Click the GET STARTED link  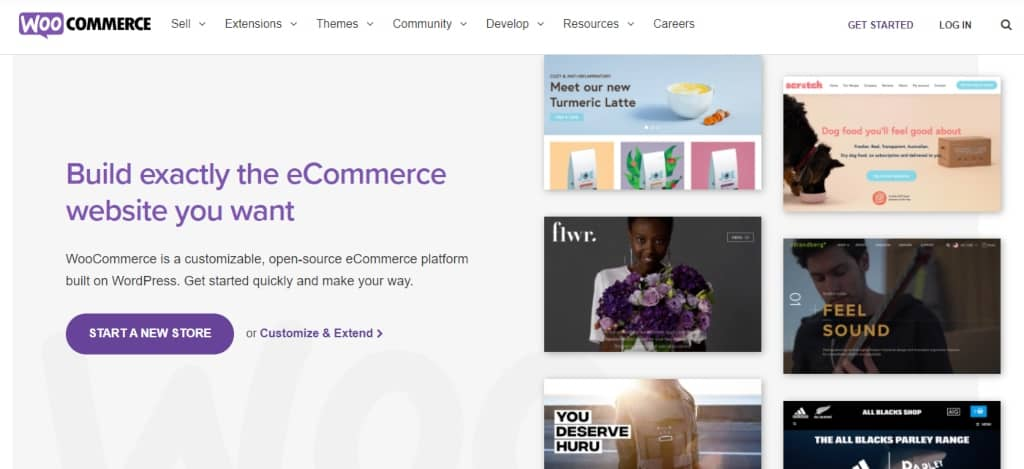(x=880, y=25)
